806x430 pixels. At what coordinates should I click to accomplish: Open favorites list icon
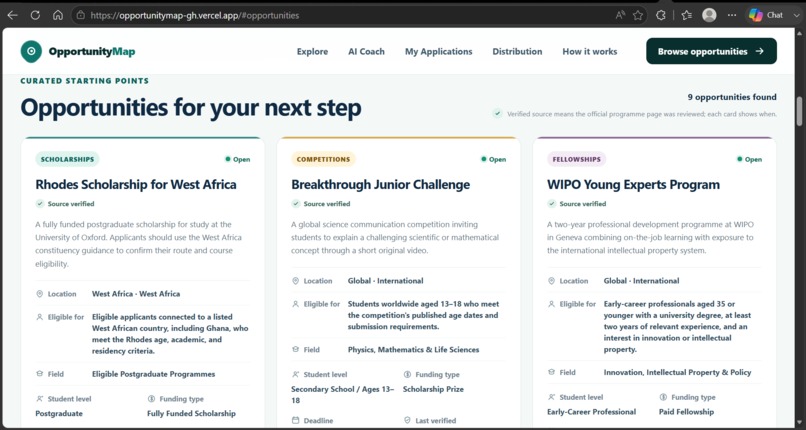coord(686,15)
